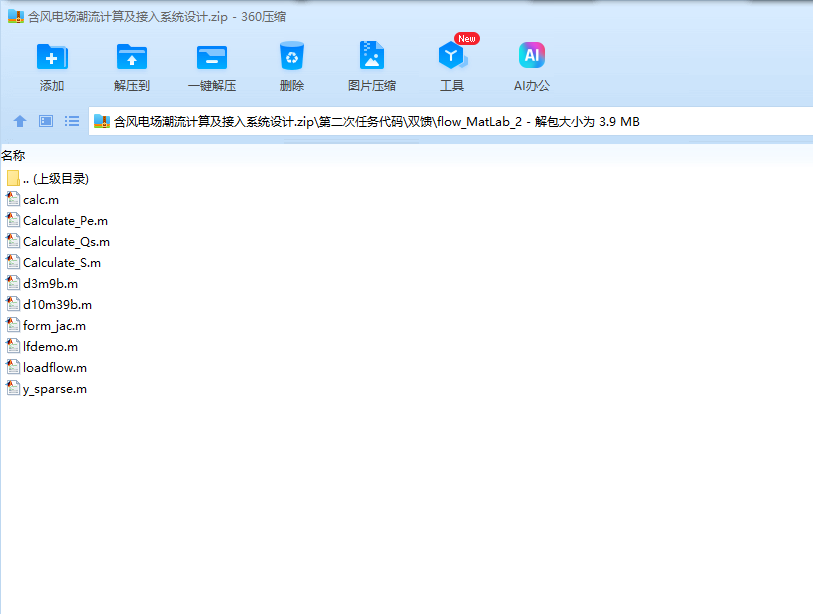Click the 一键解压 label text
Viewport: 813px width, 614px height.
212,86
